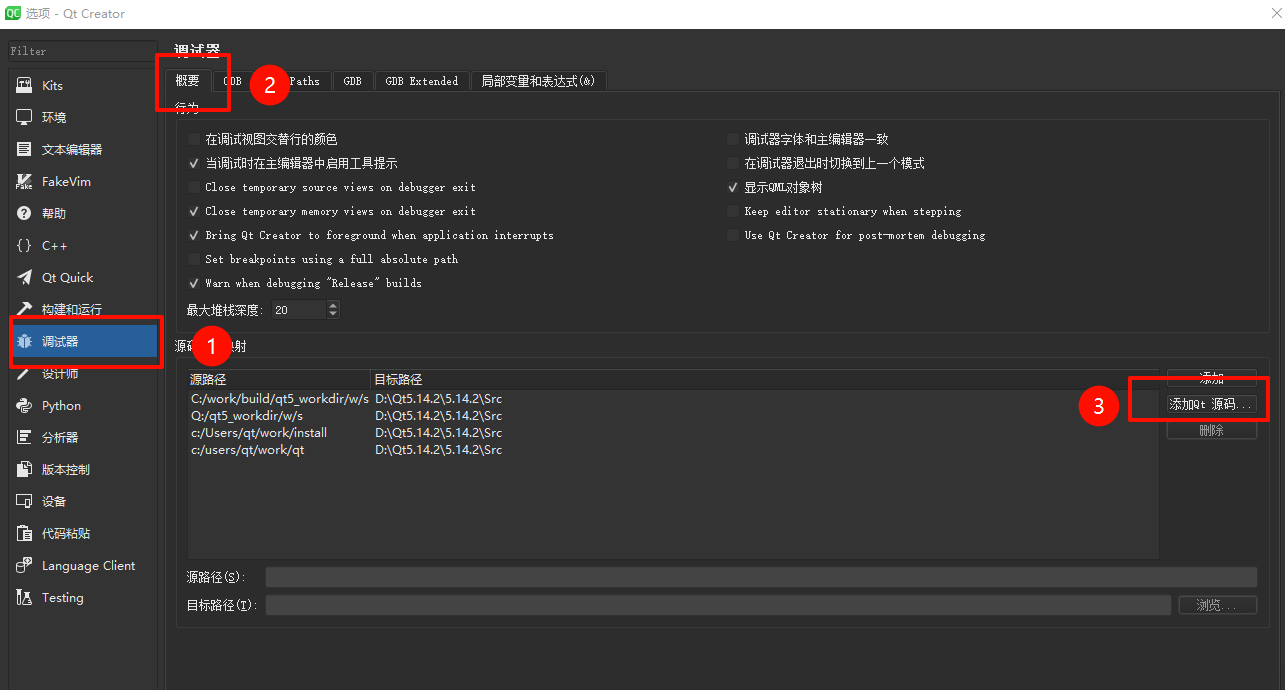This screenshot has width=1285, height=690.
Task: Click the 浏览... button
Action: point(1217,606)
